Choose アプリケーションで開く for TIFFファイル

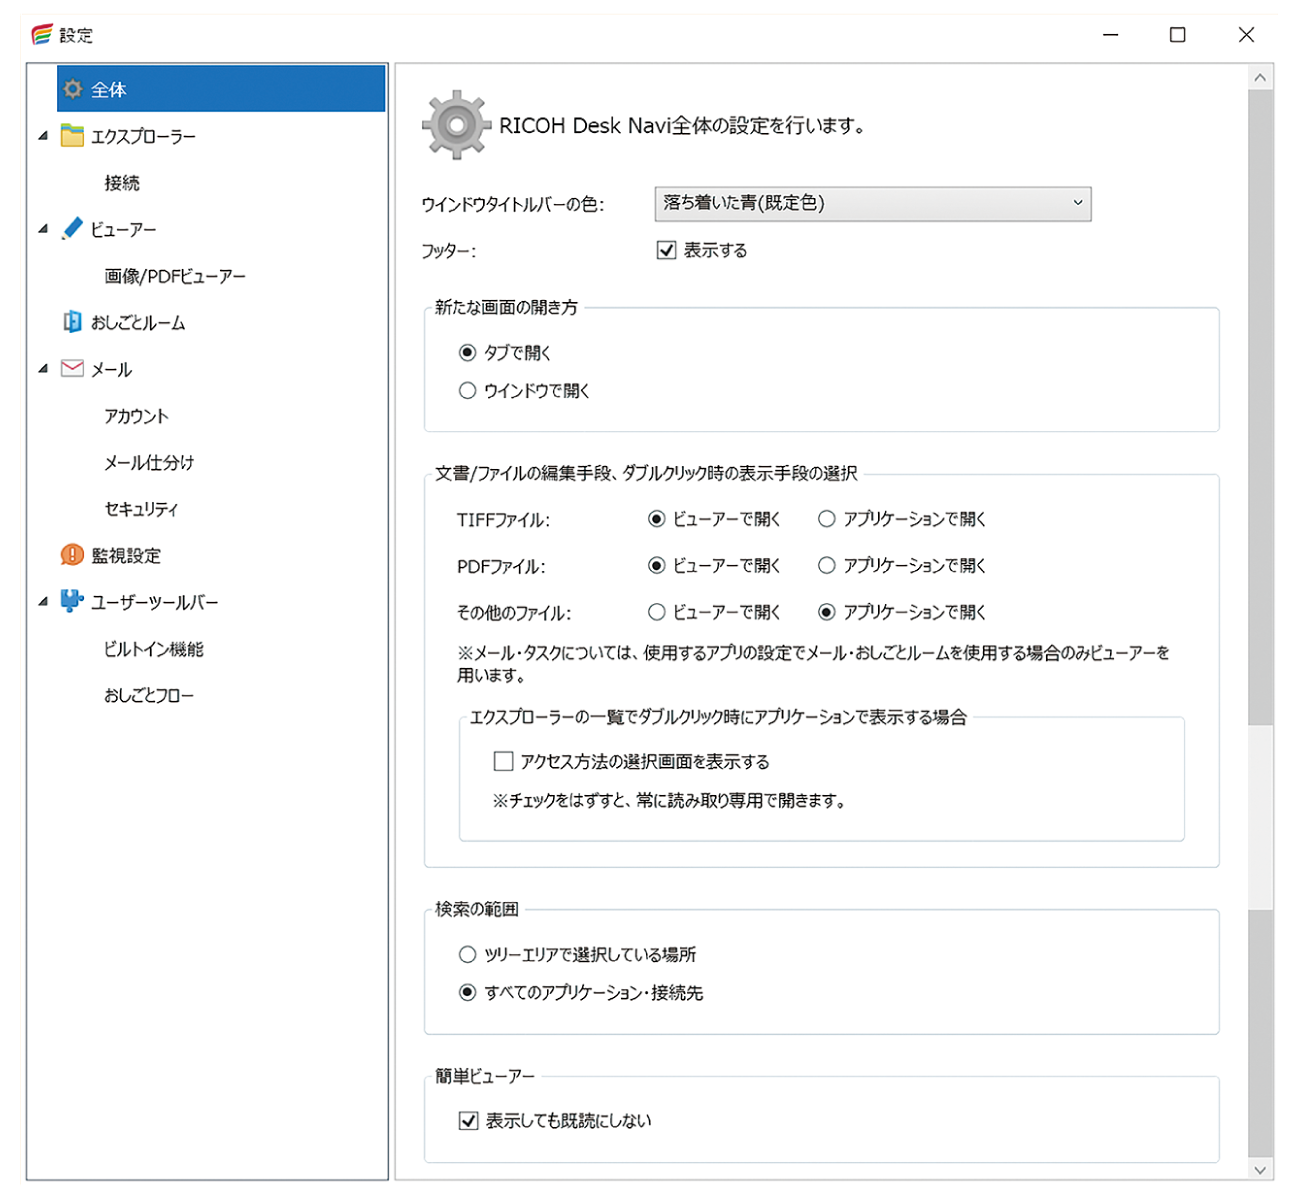826,519
